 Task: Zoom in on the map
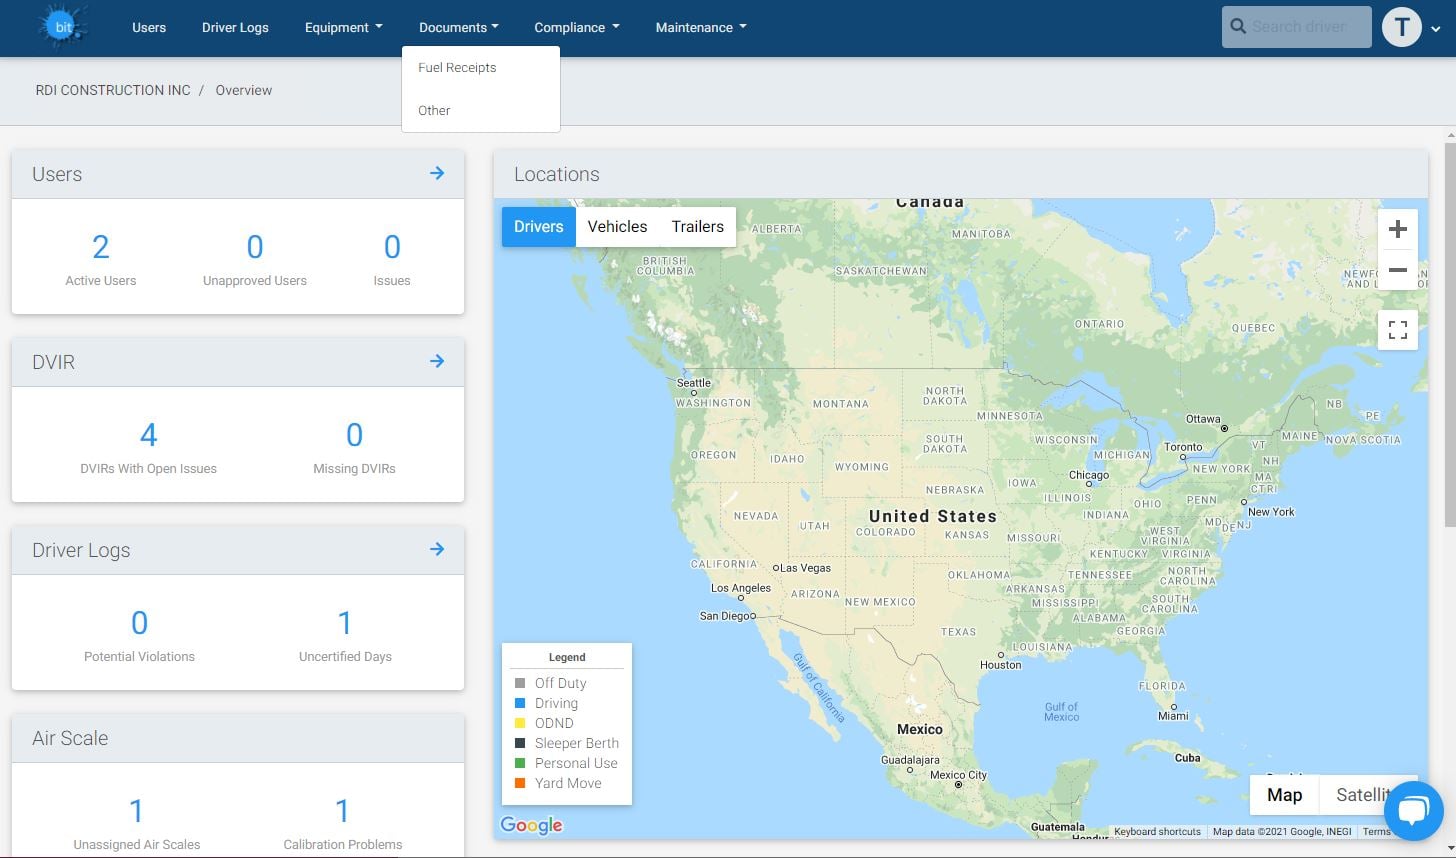click(x=1398, y=229)
